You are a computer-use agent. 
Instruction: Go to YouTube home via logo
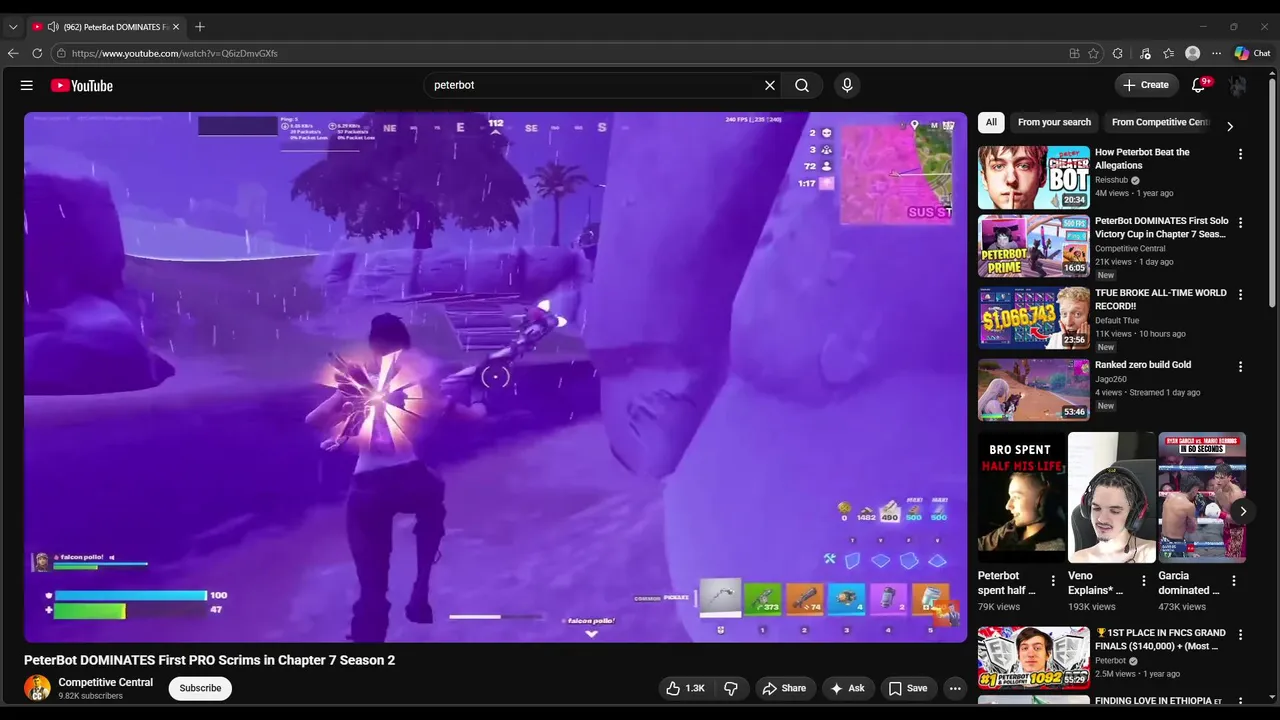[82, 85]
